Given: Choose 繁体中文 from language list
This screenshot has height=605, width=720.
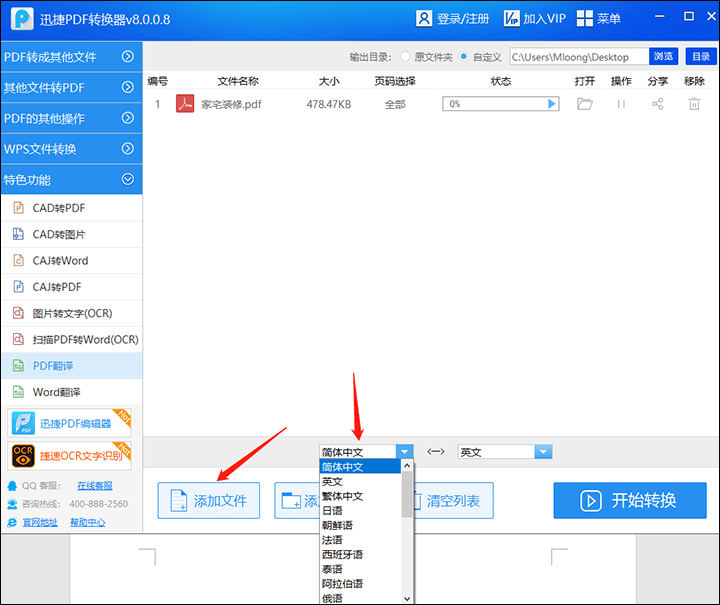Looking at the screenshot, I should [360, 496].
